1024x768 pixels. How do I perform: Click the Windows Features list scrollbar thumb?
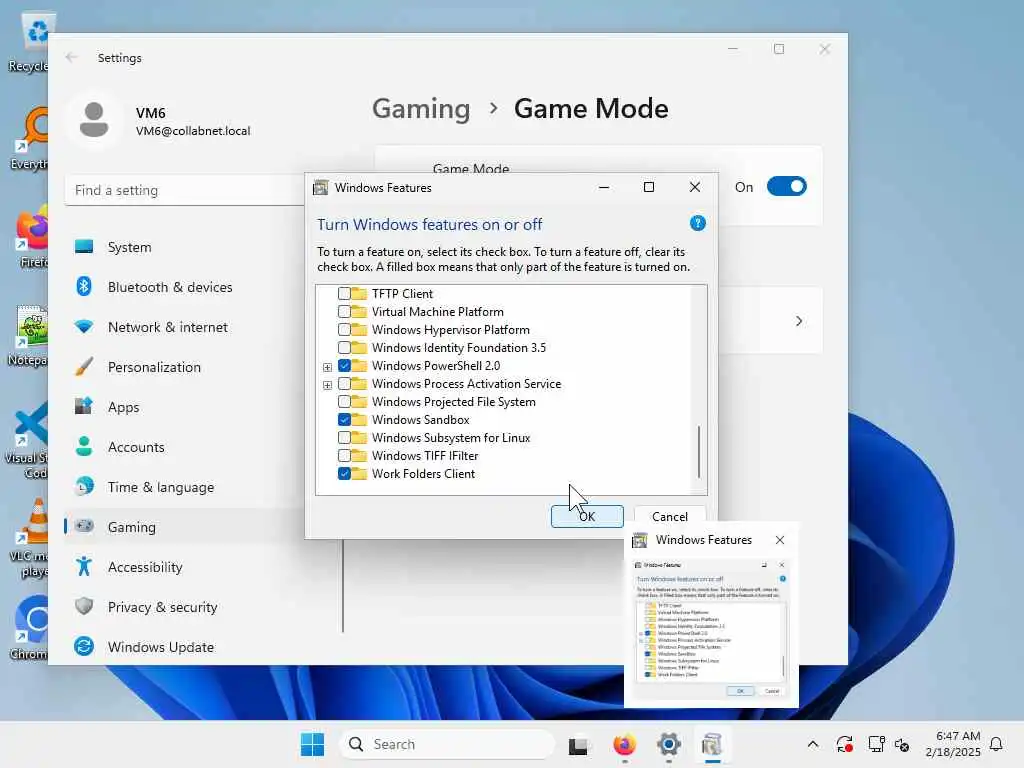[699, 452]
